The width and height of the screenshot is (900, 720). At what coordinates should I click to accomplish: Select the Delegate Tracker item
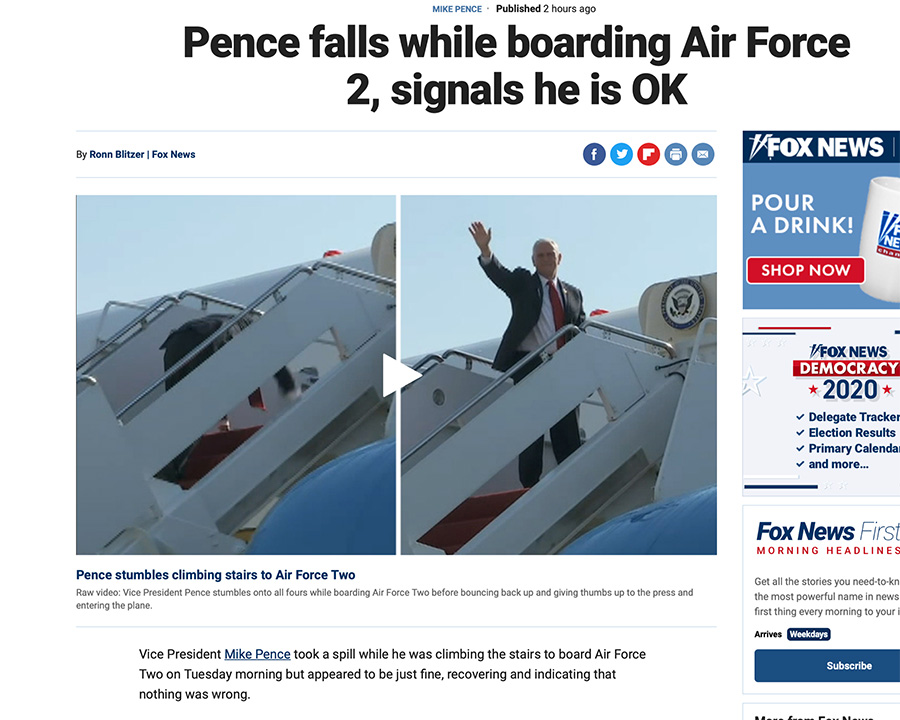click(854, 417)
